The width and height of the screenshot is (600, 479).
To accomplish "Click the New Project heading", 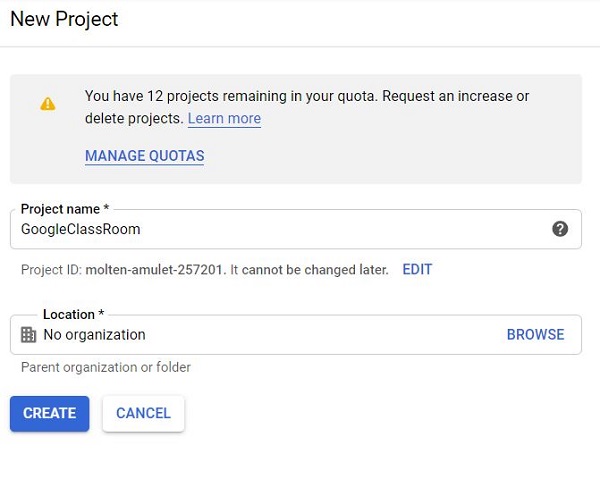I will coord(64,19).
